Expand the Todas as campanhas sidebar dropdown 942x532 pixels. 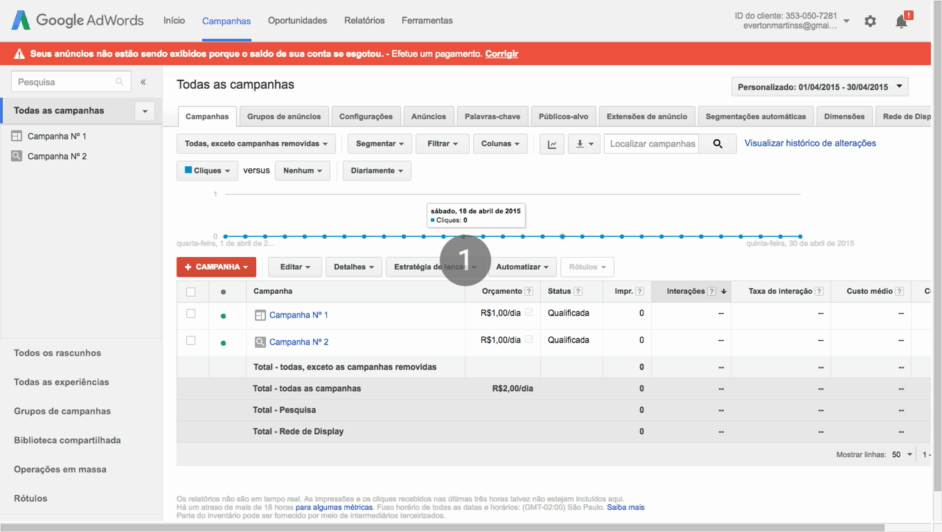(145, 111)
